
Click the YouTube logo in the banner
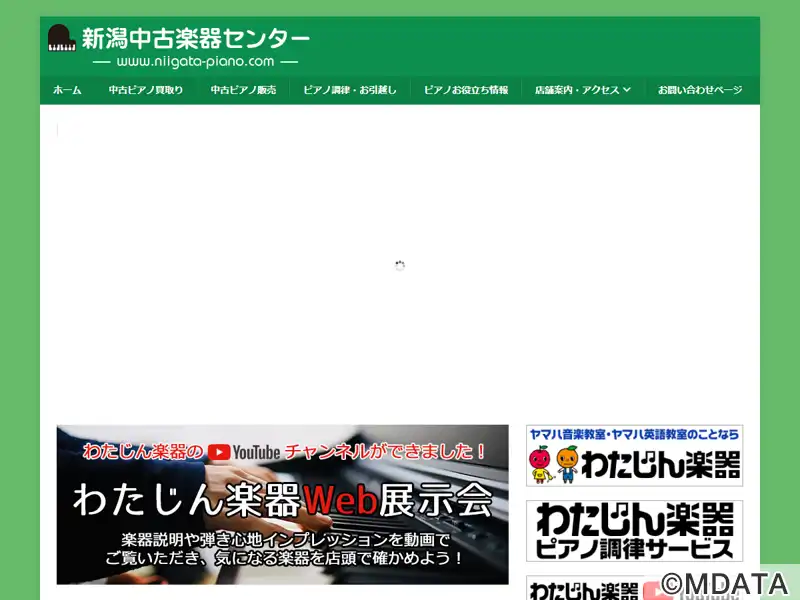coord(244,452)
